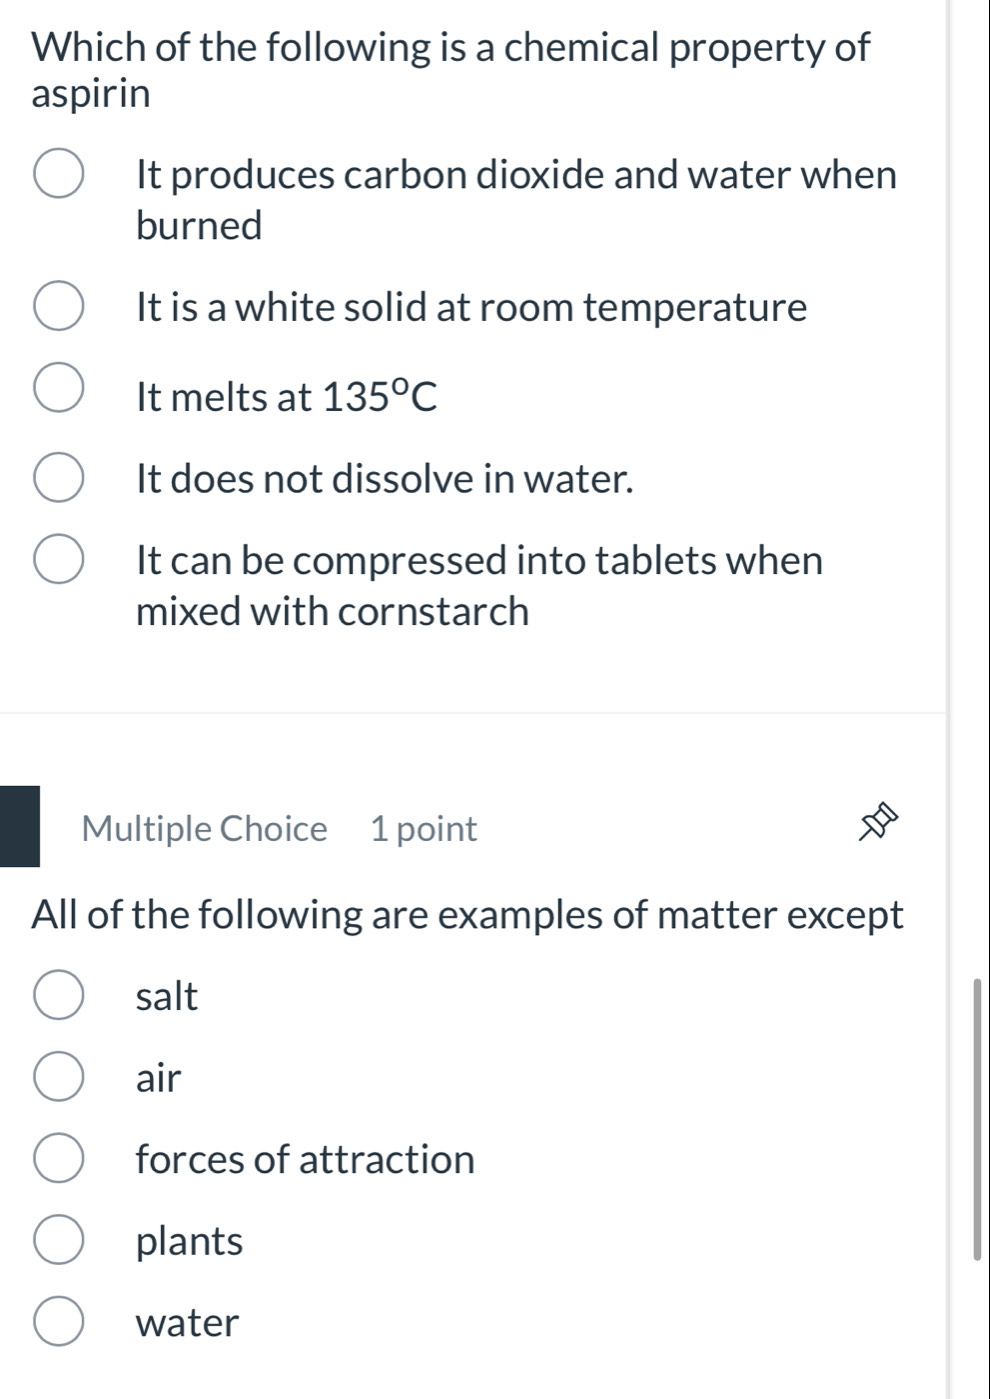
Task: Select 'It can be compressed into tablets' option
Action: [57, 560]
